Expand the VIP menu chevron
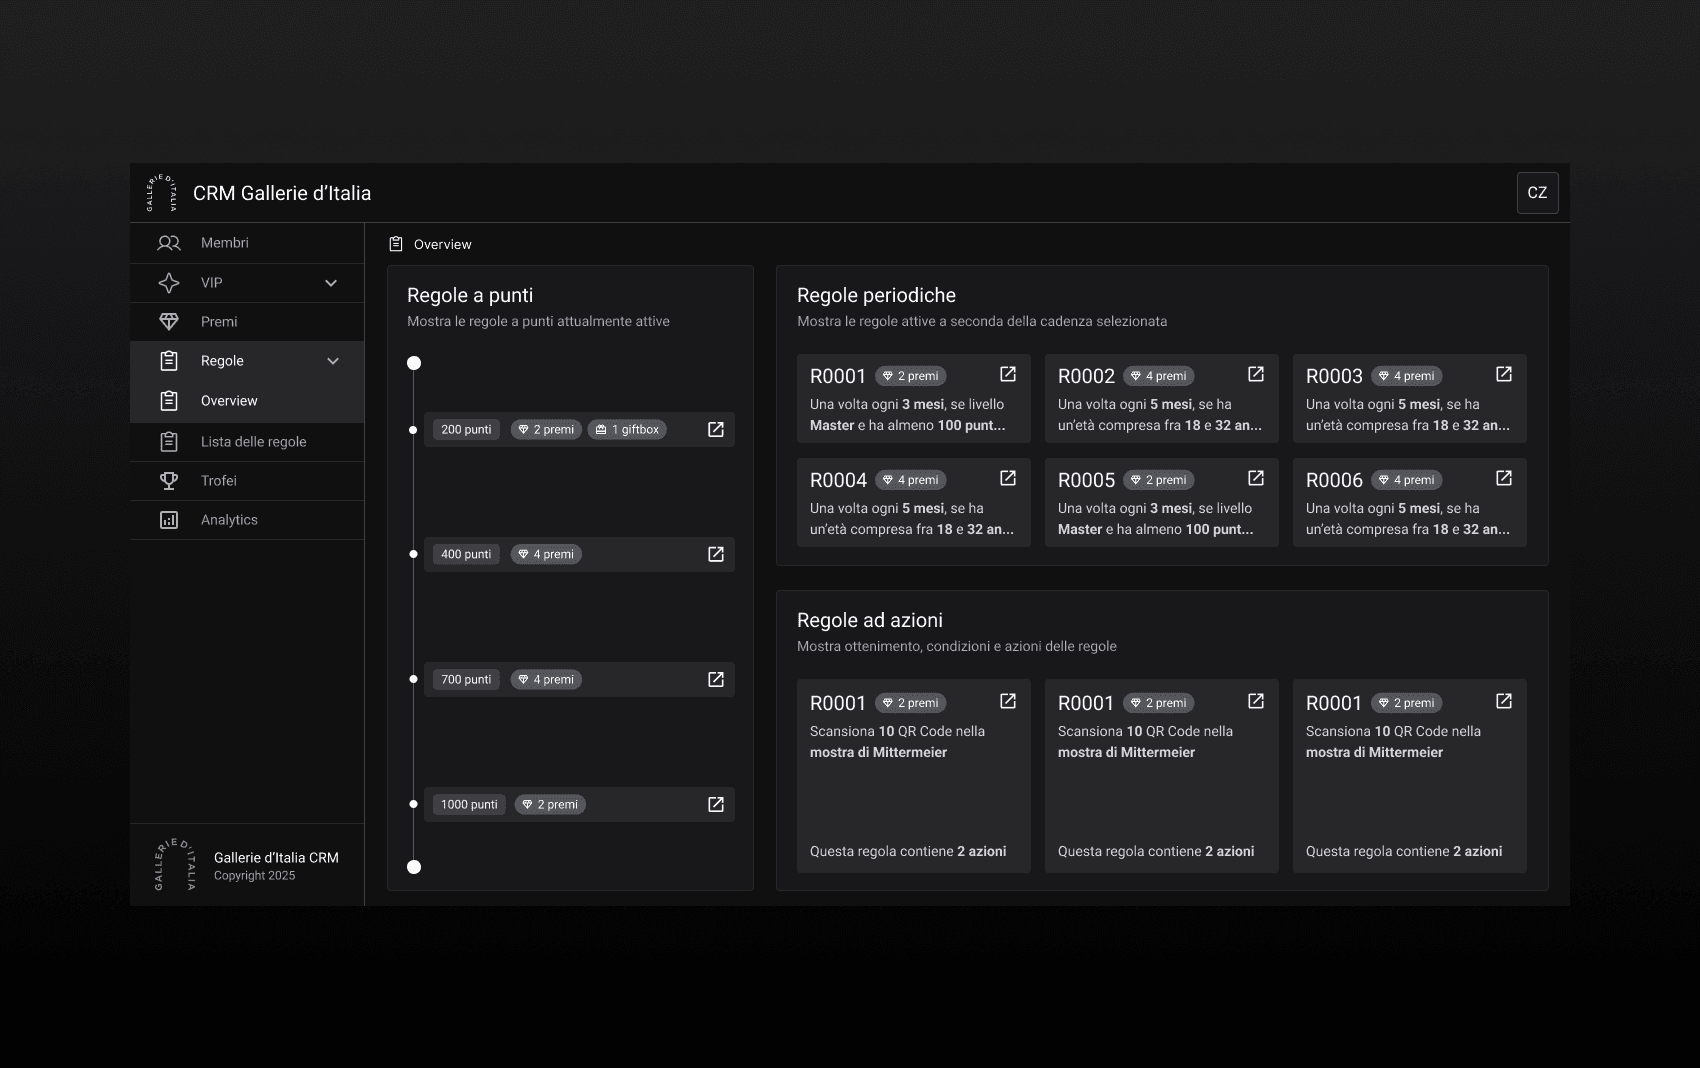Viewport: 1700px width, 1068px height. (331, 283)
